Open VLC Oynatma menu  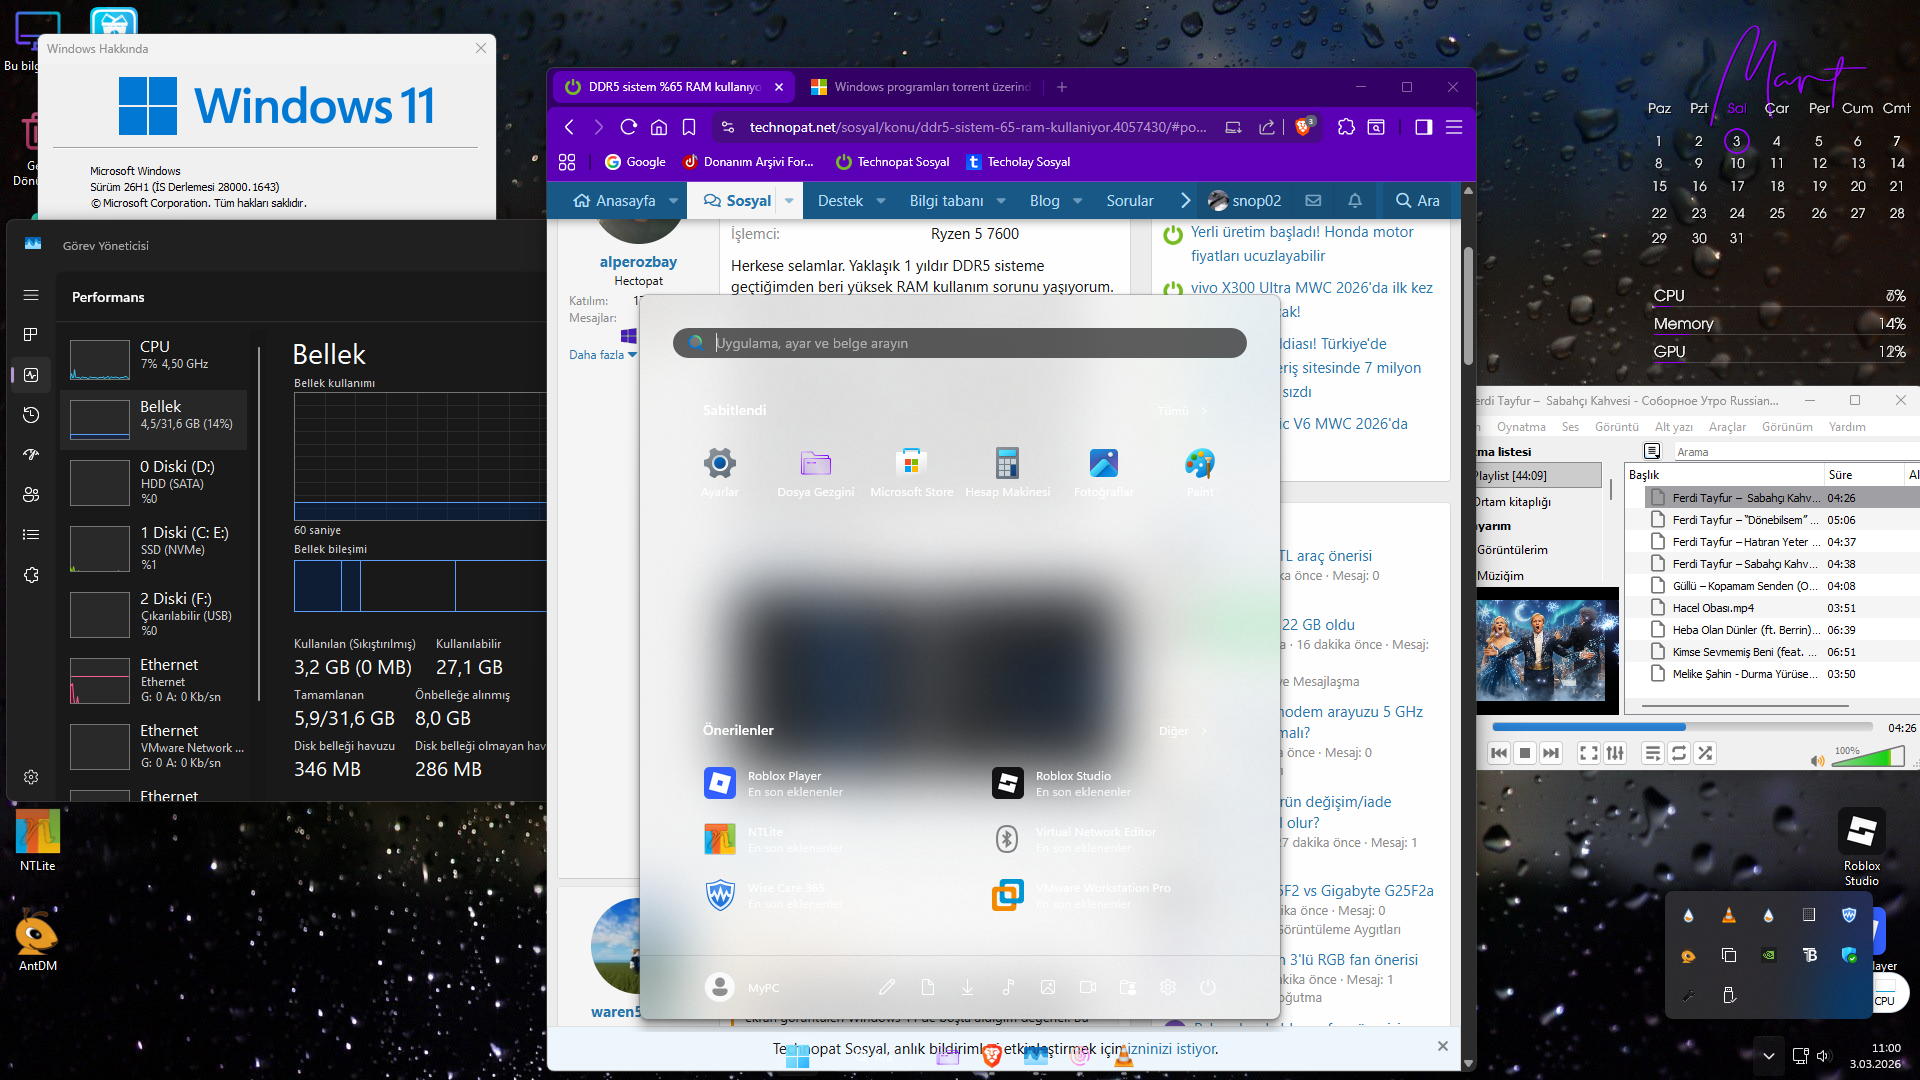1520,427
